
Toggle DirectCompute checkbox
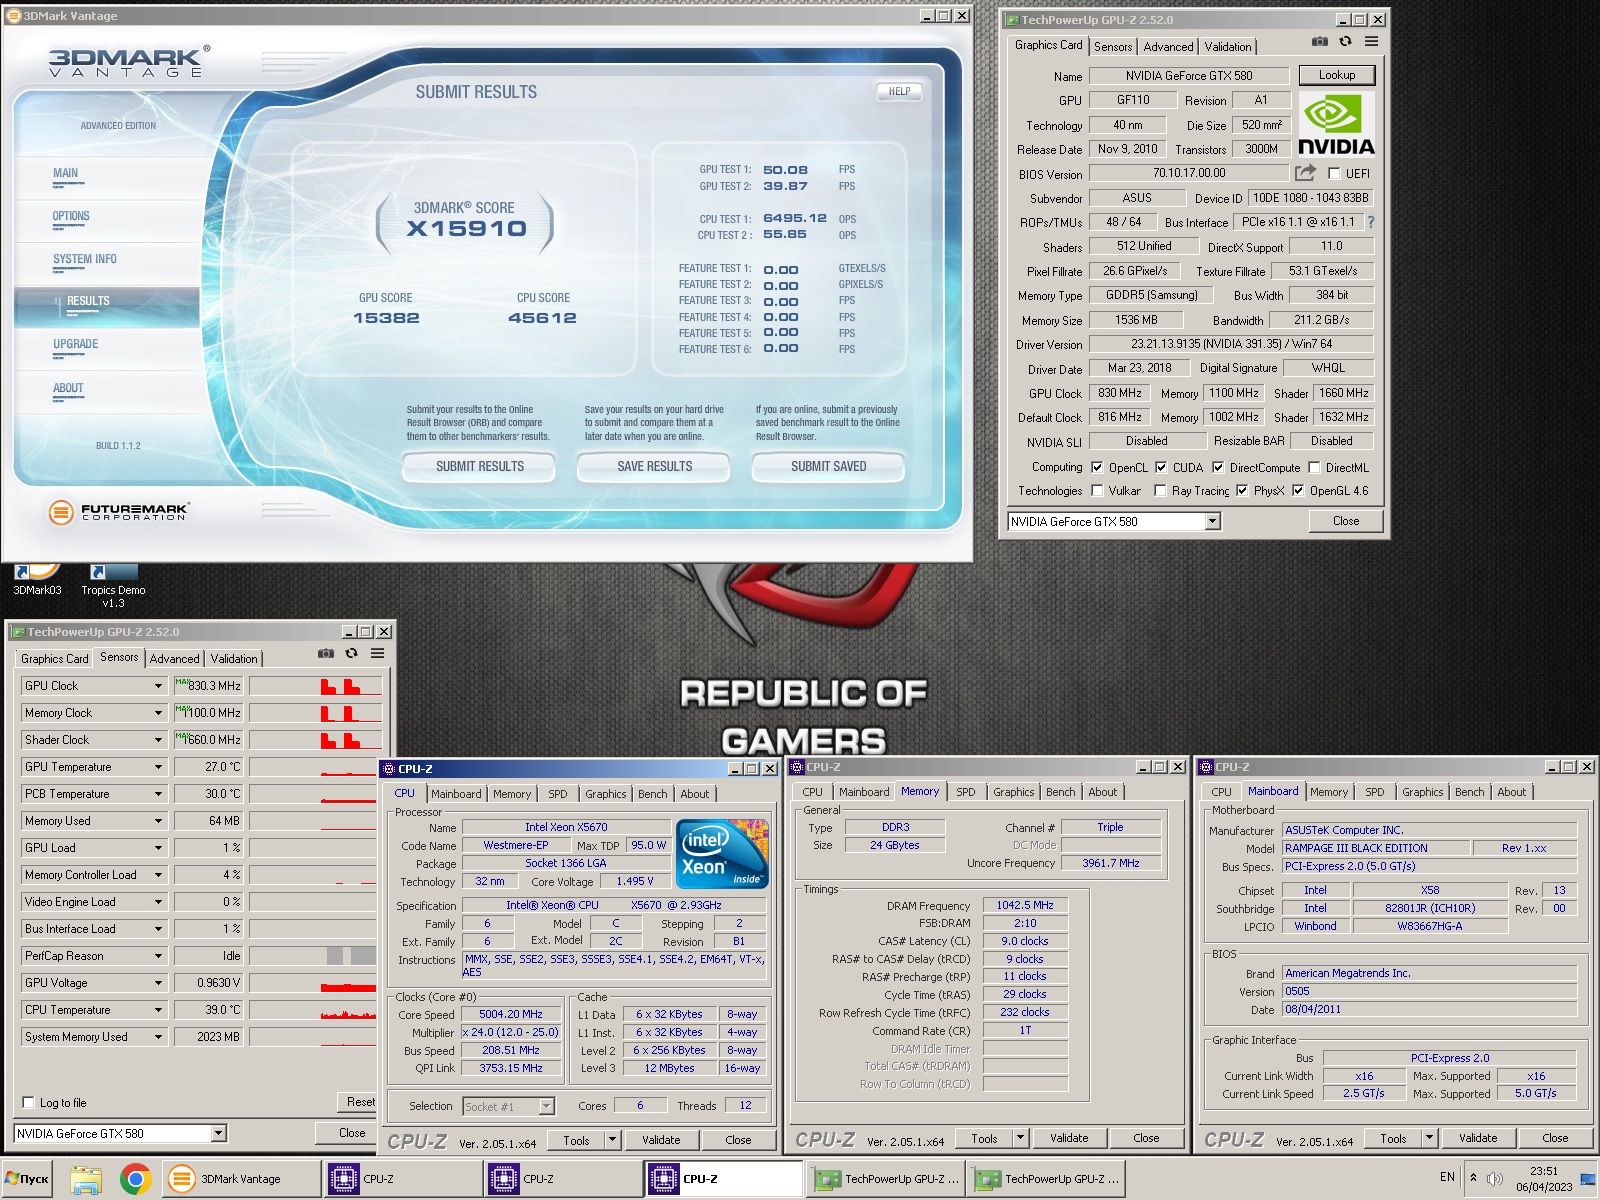click(x=1218, y=467)
